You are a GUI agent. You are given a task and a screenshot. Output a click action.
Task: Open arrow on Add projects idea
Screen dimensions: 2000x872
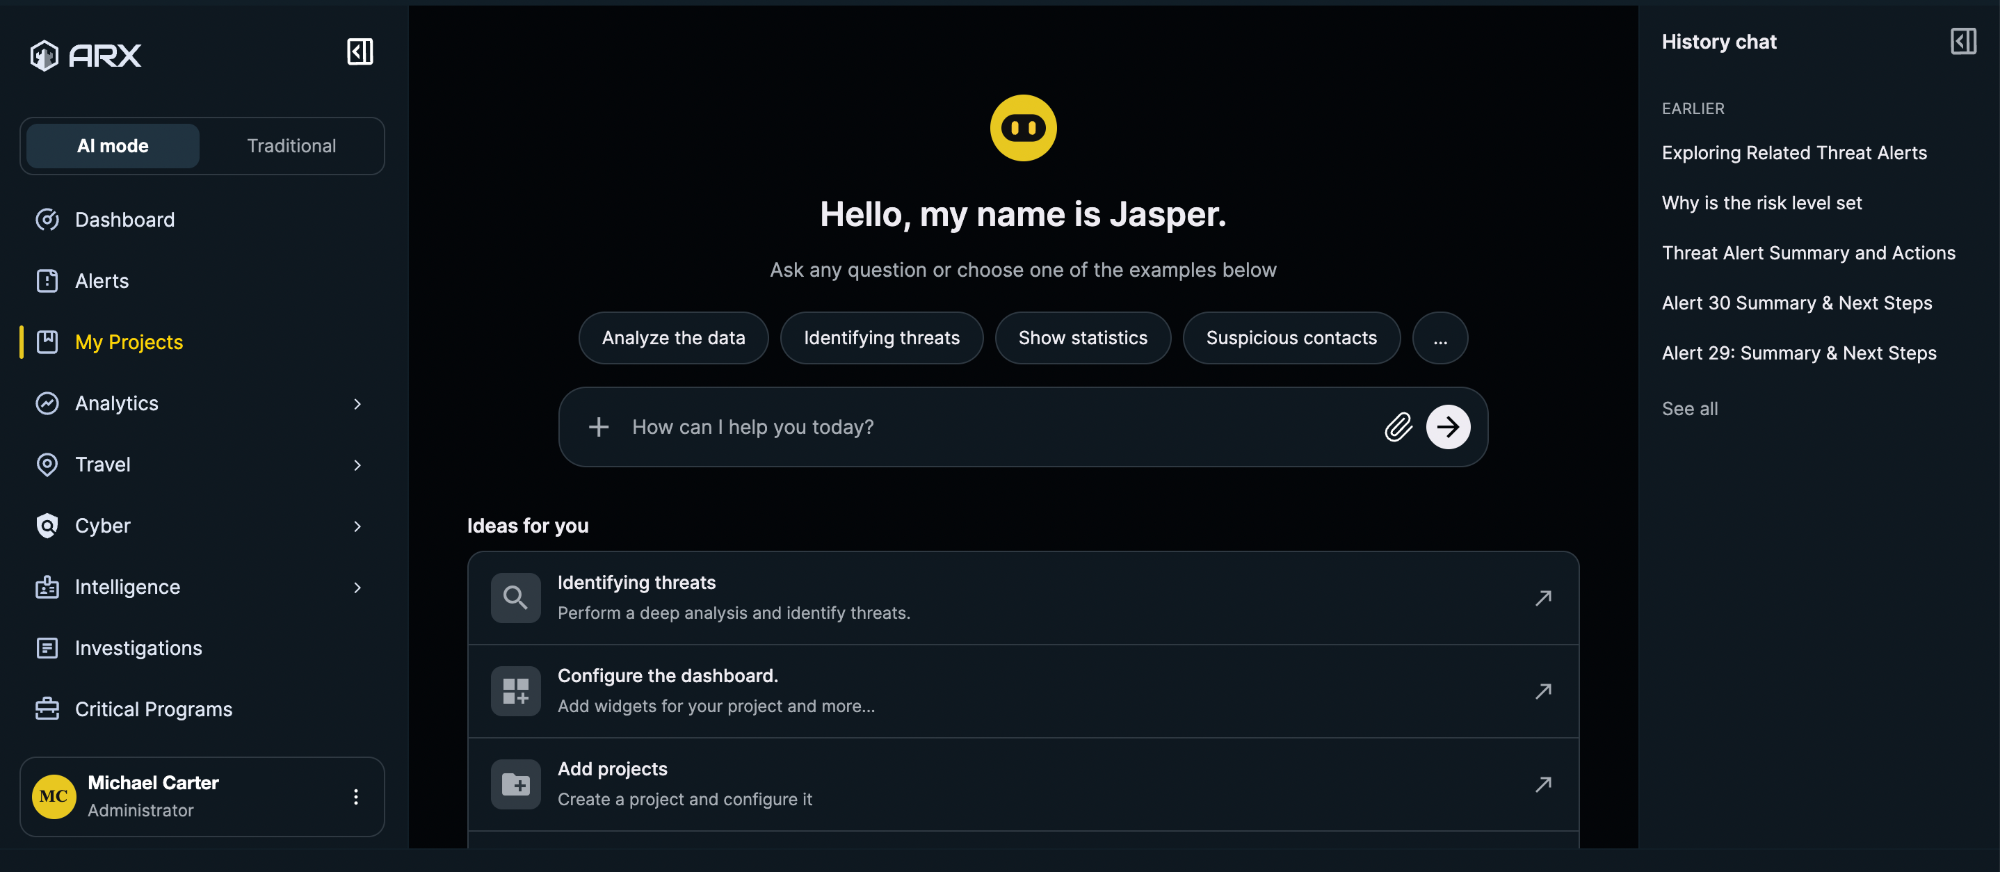point(1544,784)
